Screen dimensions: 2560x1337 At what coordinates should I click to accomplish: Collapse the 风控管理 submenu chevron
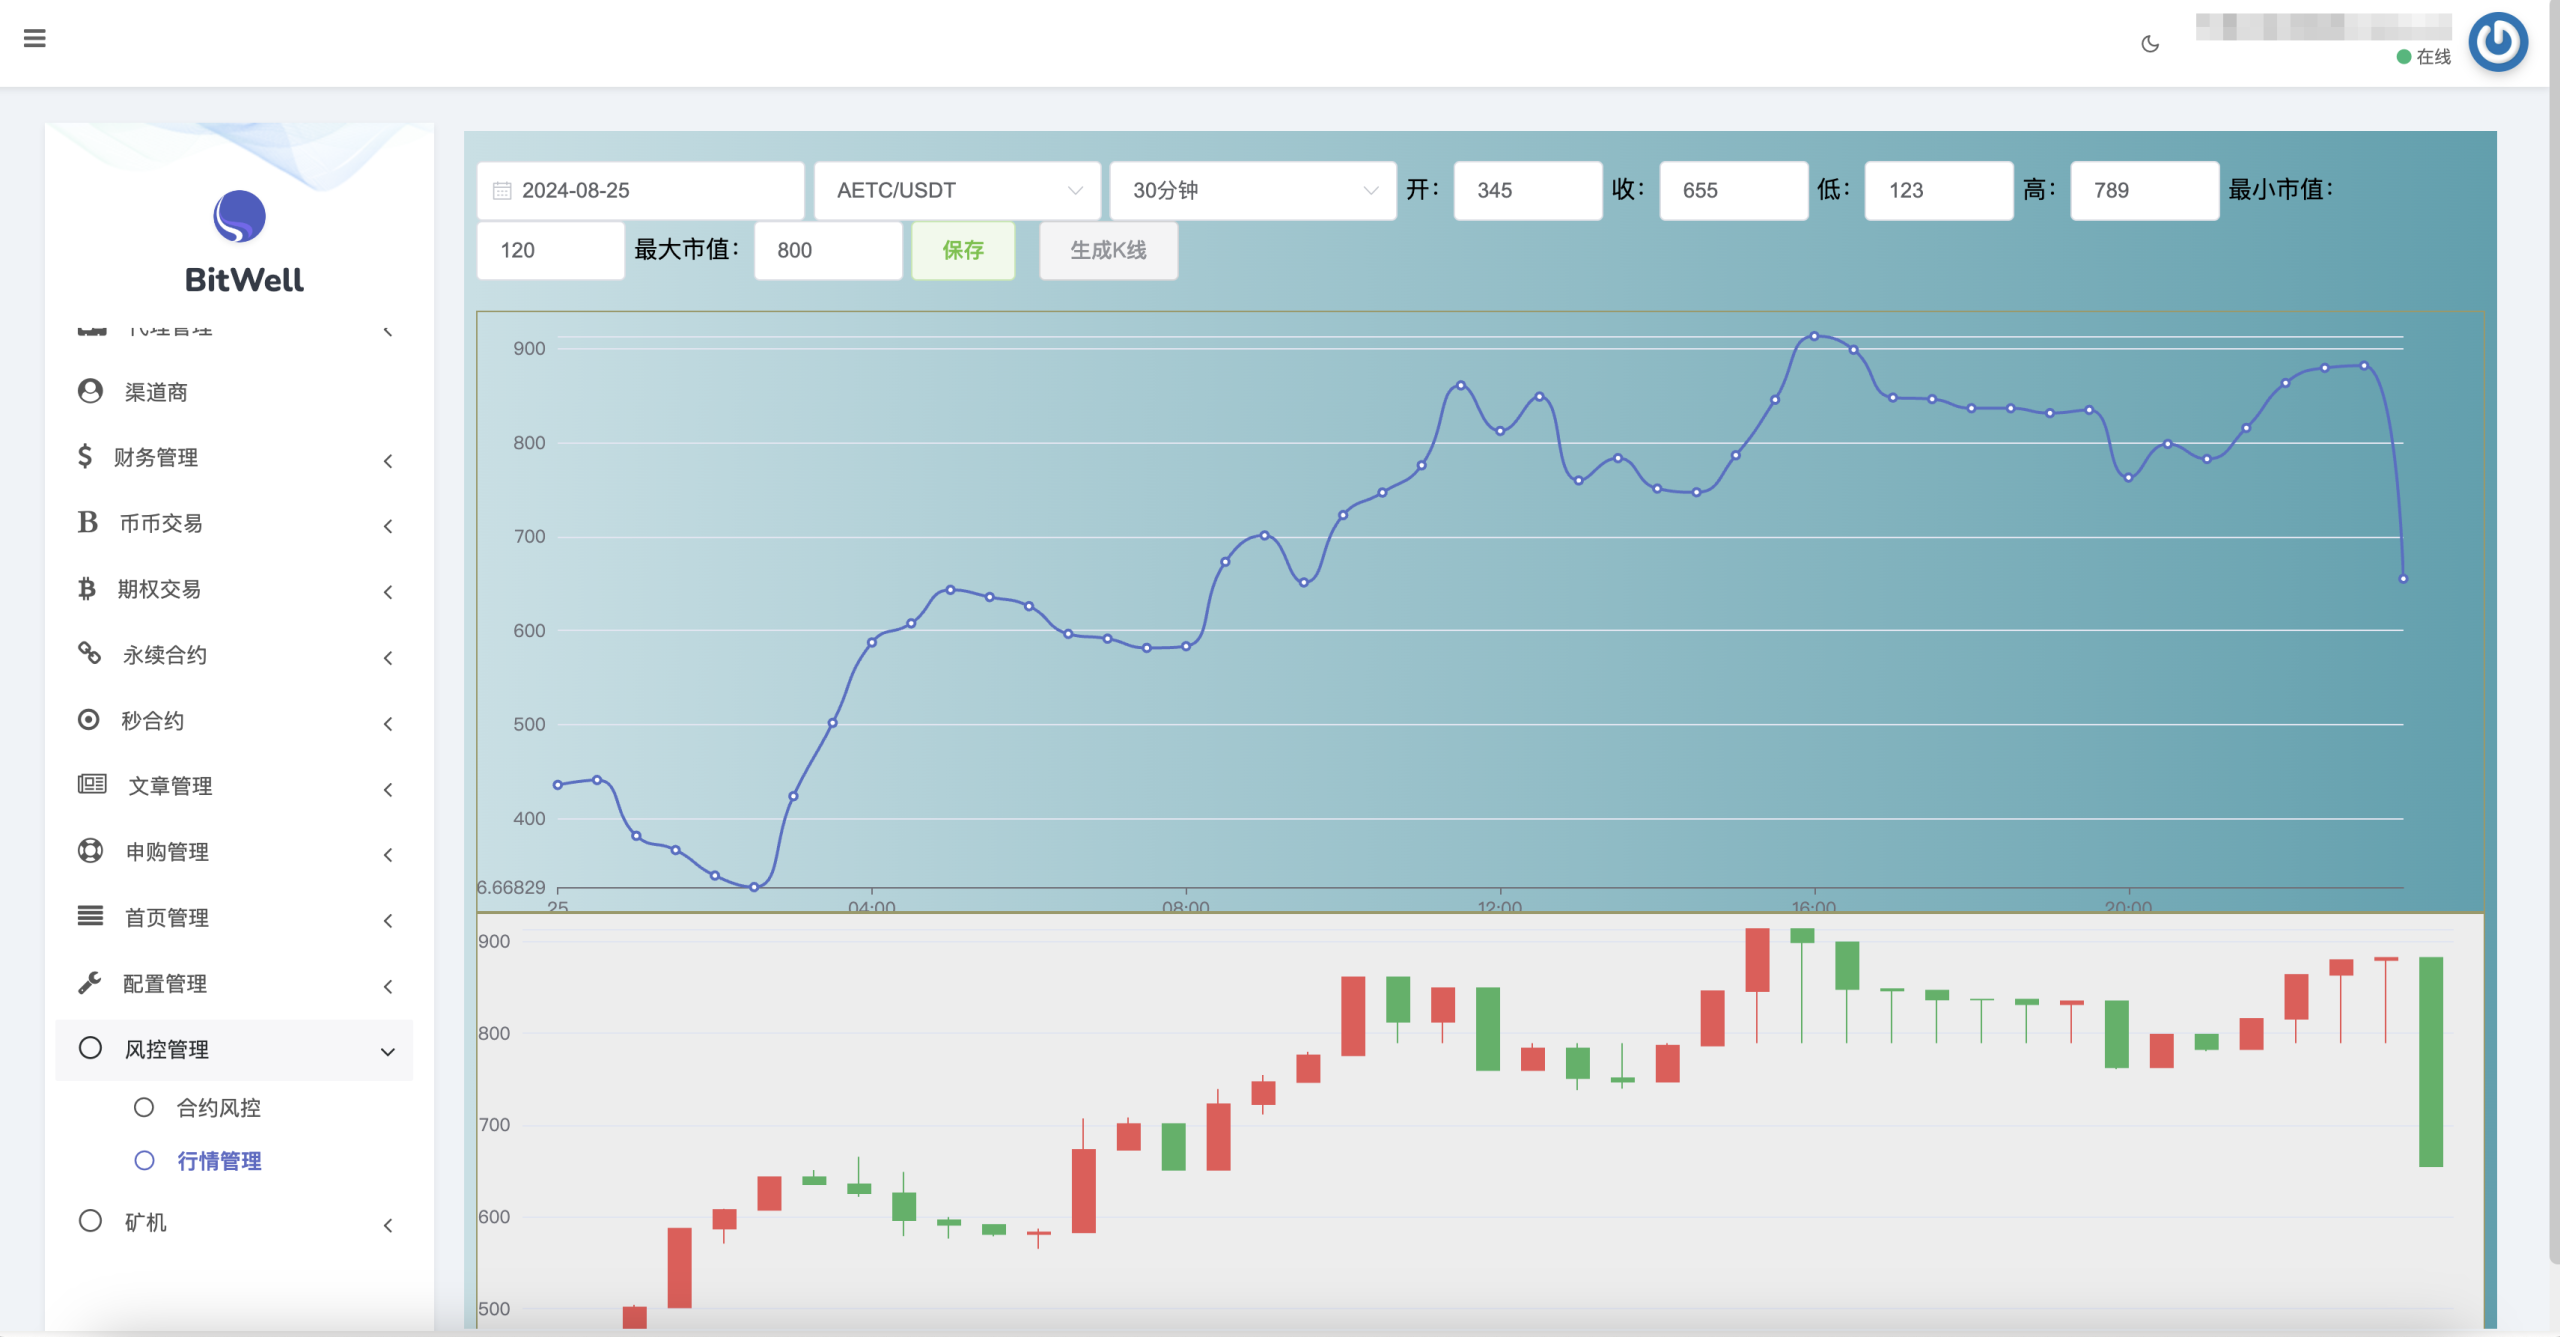pyautogui.click(x=388, y=1052)
